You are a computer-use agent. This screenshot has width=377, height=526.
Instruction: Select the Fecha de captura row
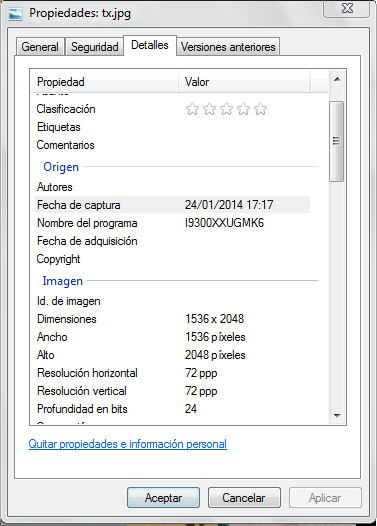tap(173, 205)
